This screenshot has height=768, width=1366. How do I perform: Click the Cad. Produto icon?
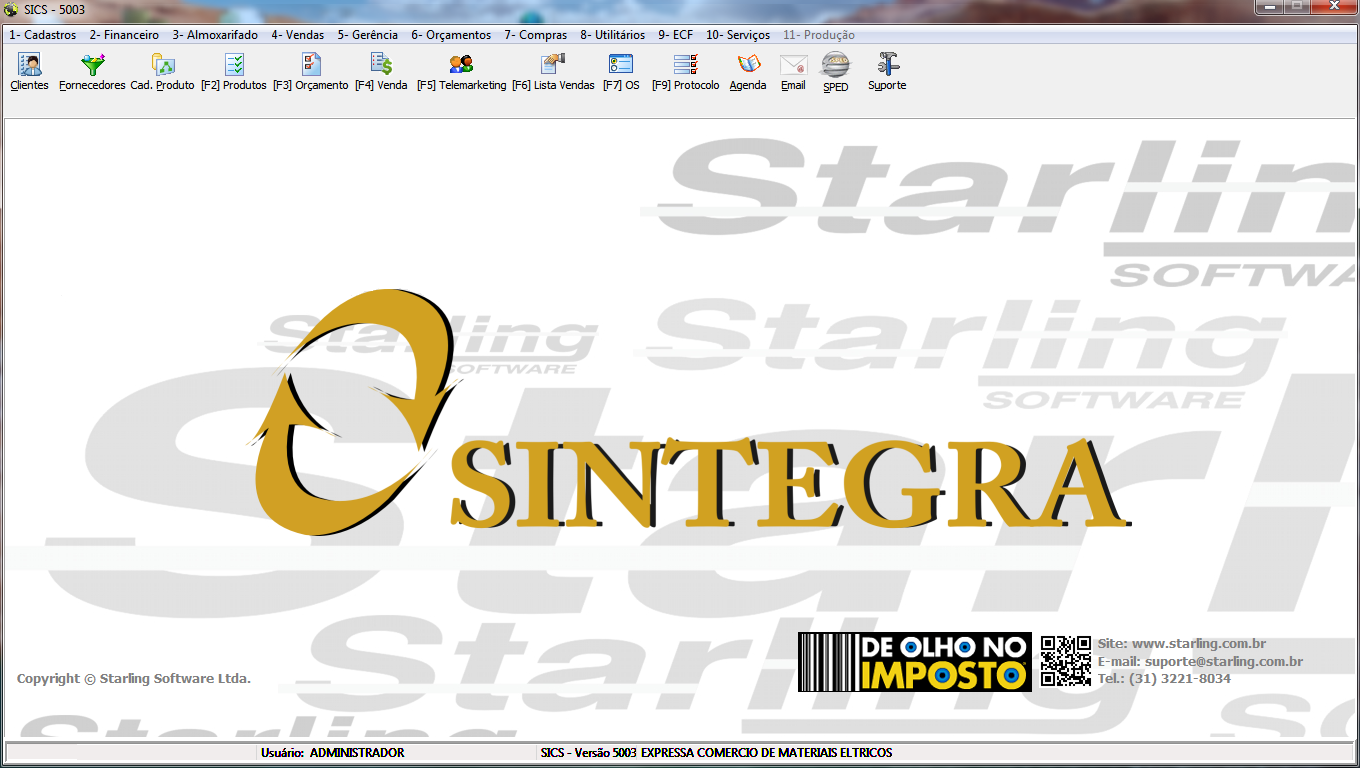point(162,65)
